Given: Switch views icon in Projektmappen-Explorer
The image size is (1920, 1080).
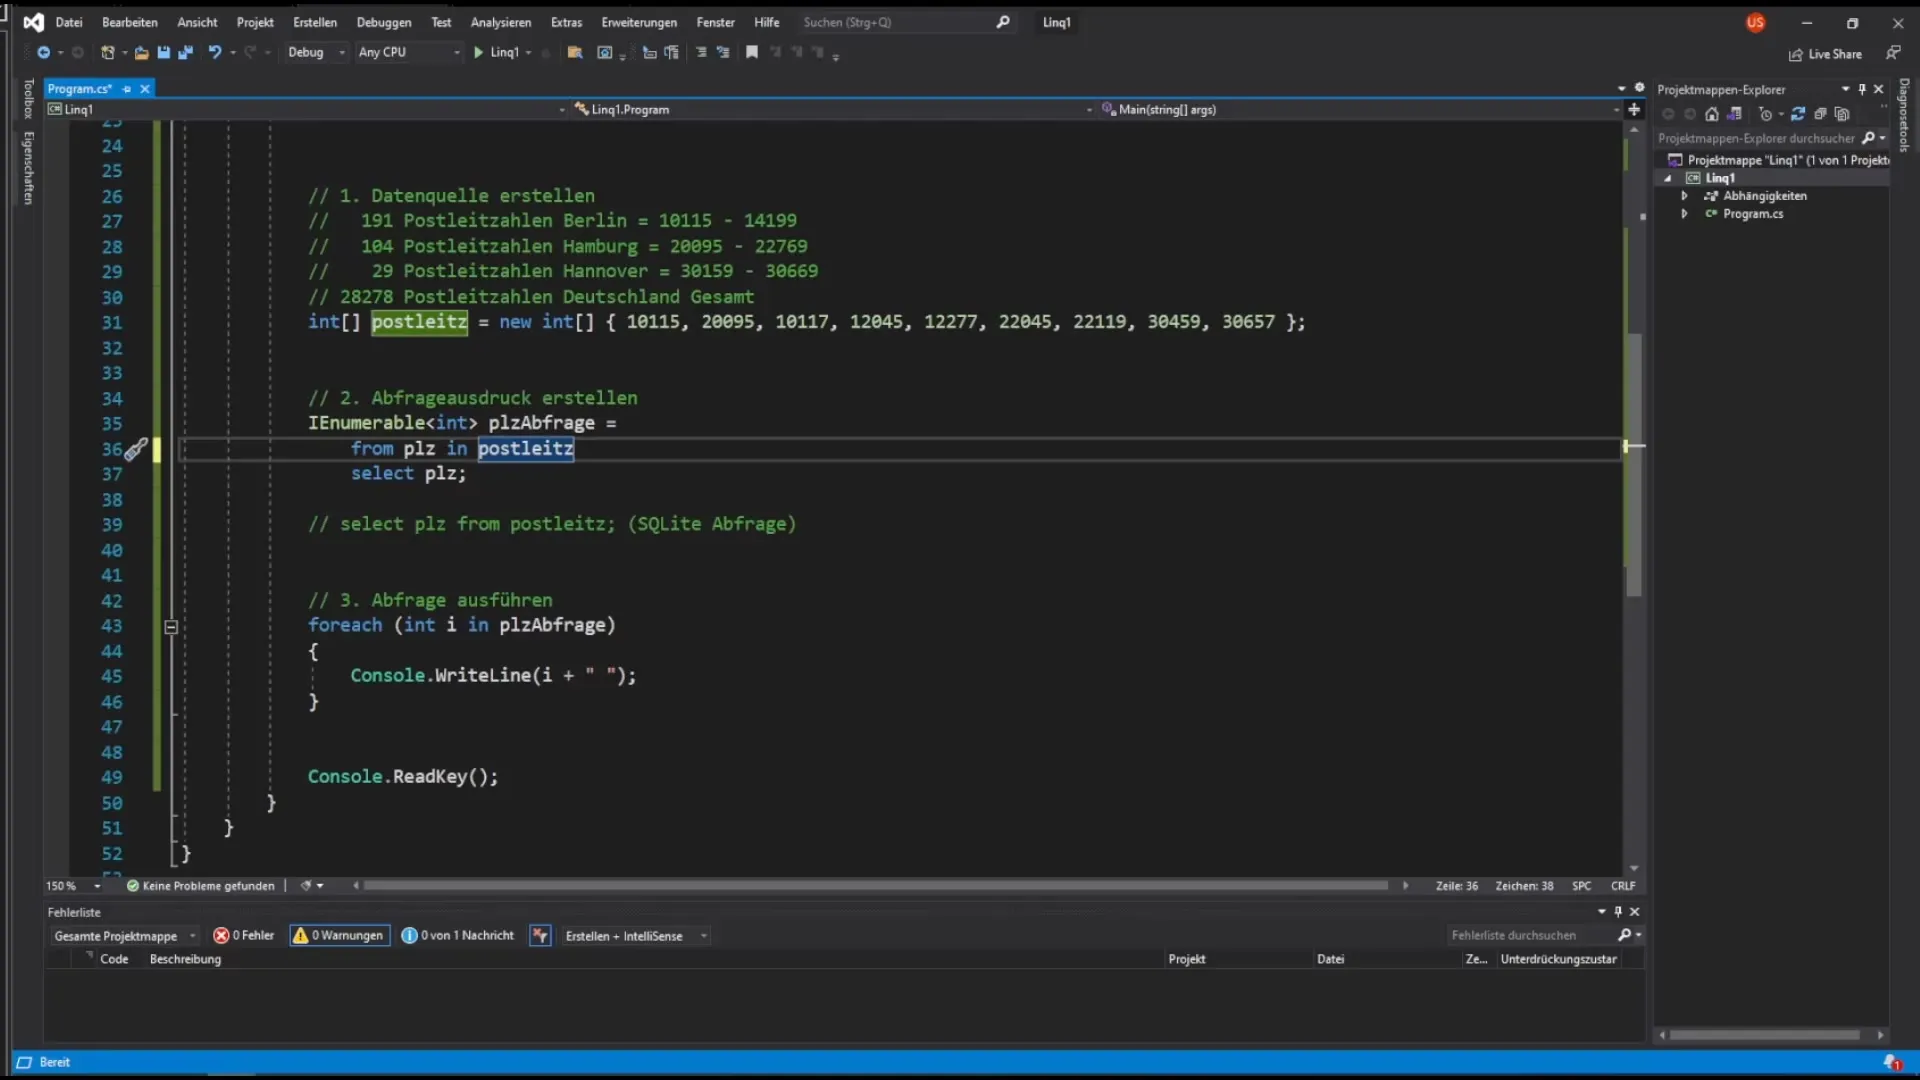Looking at the screenshot, I should coord(1735,114).
